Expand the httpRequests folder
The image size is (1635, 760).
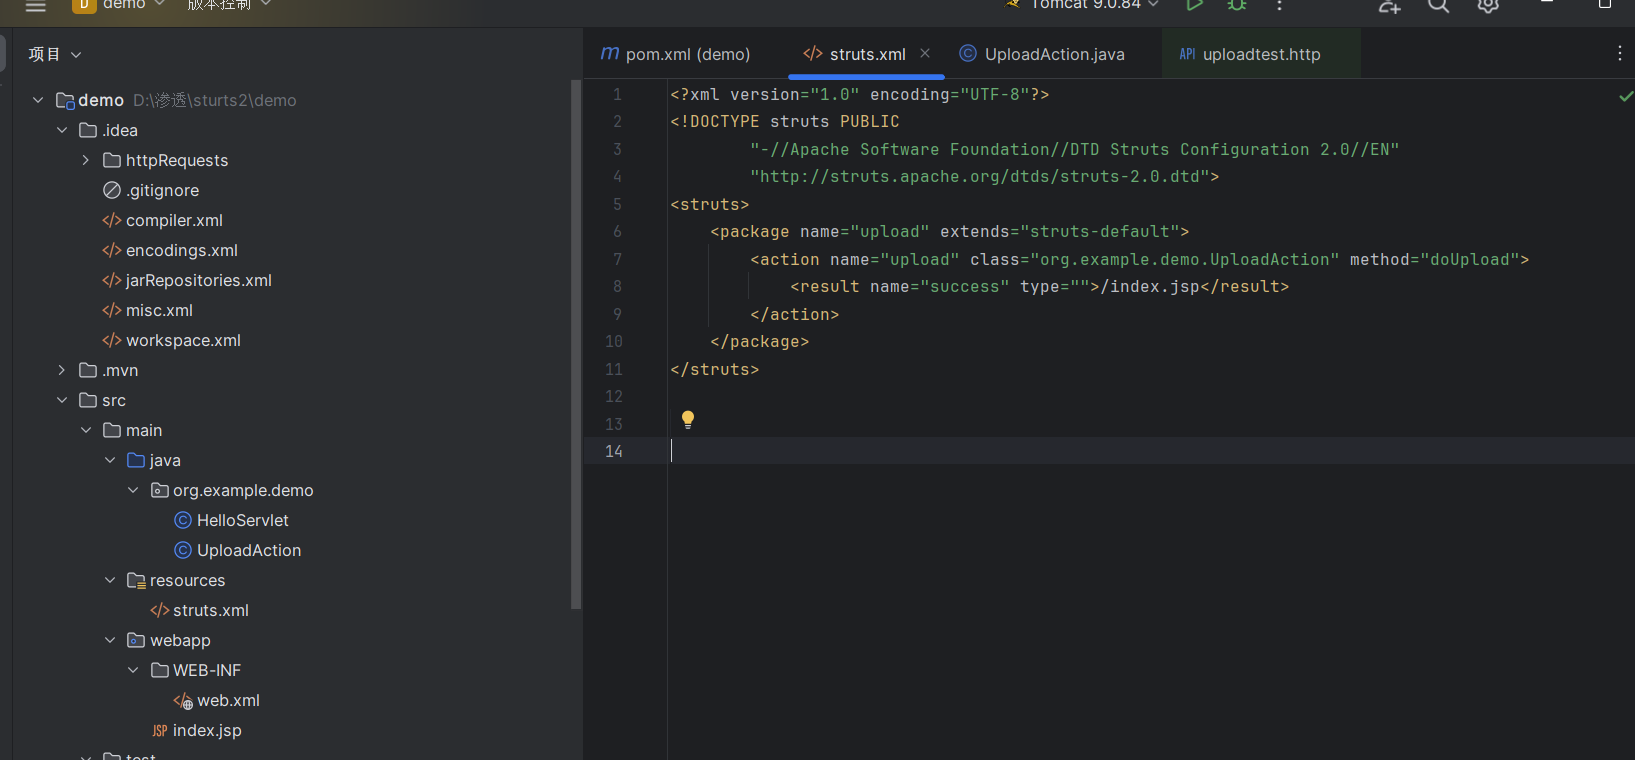(x=86, y=160)
